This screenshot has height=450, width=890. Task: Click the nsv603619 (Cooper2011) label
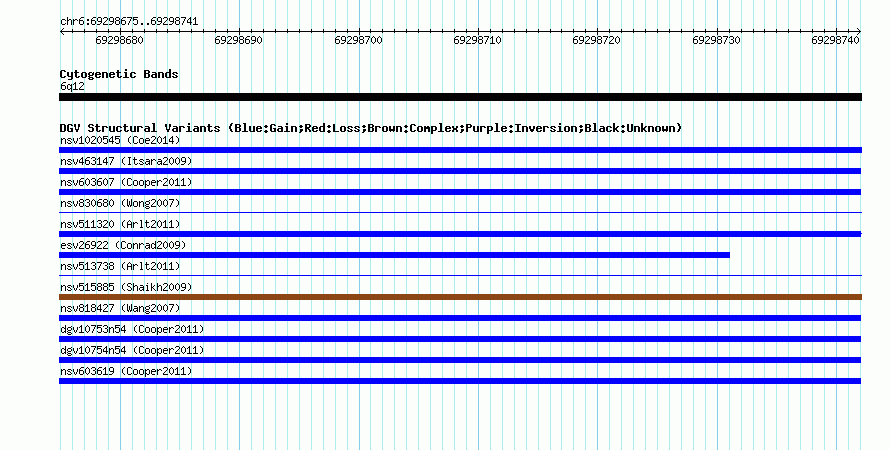[126, 371]
